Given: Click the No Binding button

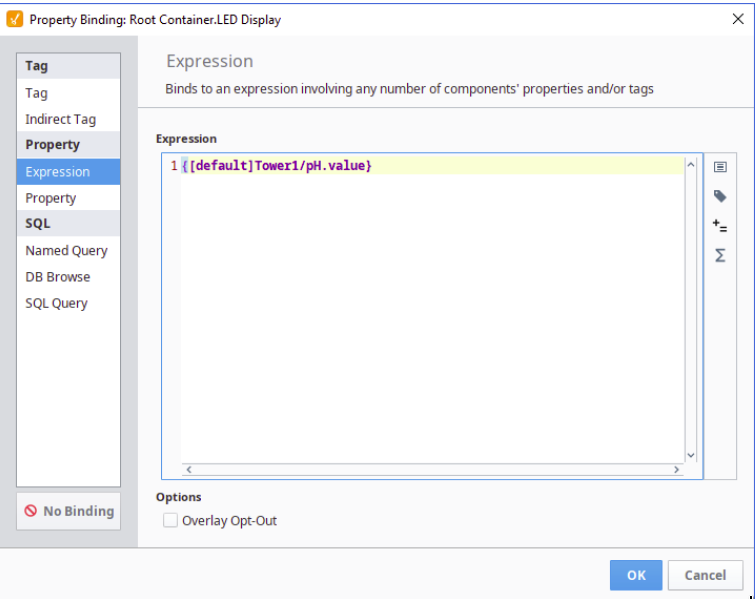Looking at the screenshot, I should (x=69, y=511).
